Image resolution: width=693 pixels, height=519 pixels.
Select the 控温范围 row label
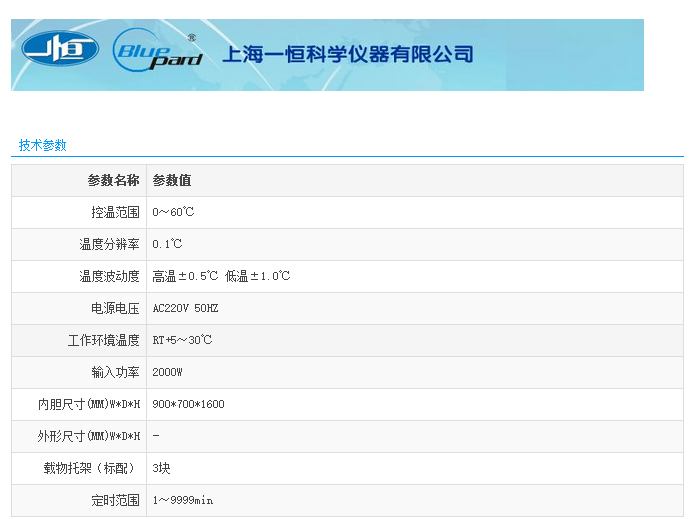pos(115,213)
